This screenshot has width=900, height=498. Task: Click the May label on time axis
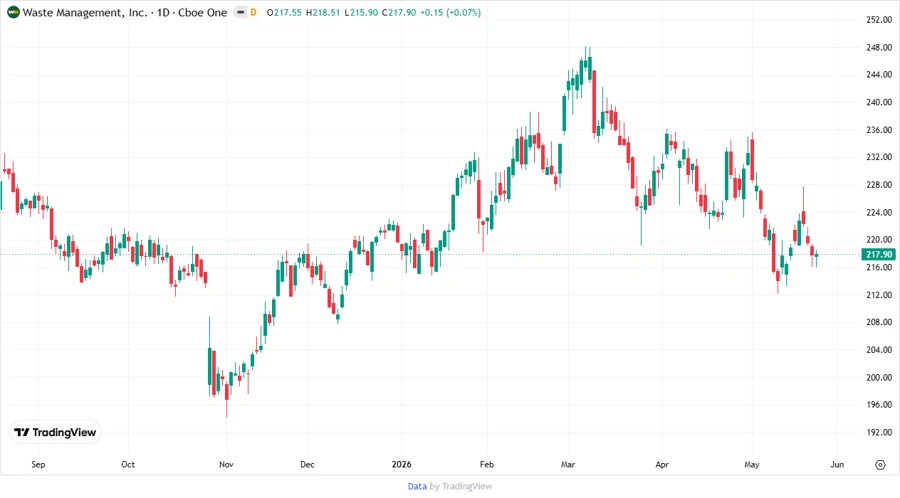(x=751, y=464)
